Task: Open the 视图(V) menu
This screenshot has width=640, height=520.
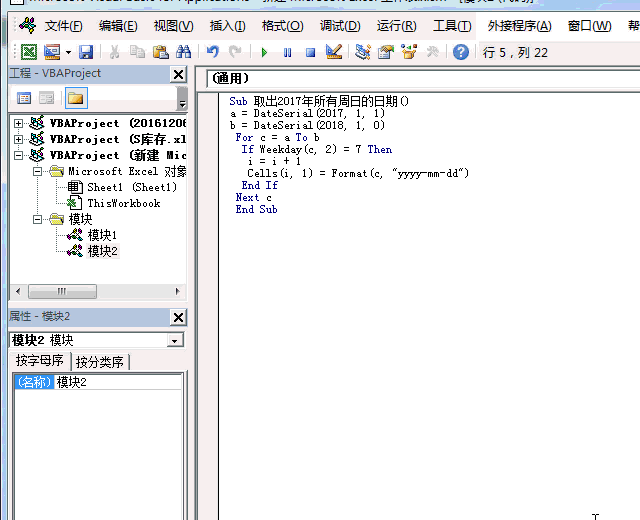Action: [173, 26]
